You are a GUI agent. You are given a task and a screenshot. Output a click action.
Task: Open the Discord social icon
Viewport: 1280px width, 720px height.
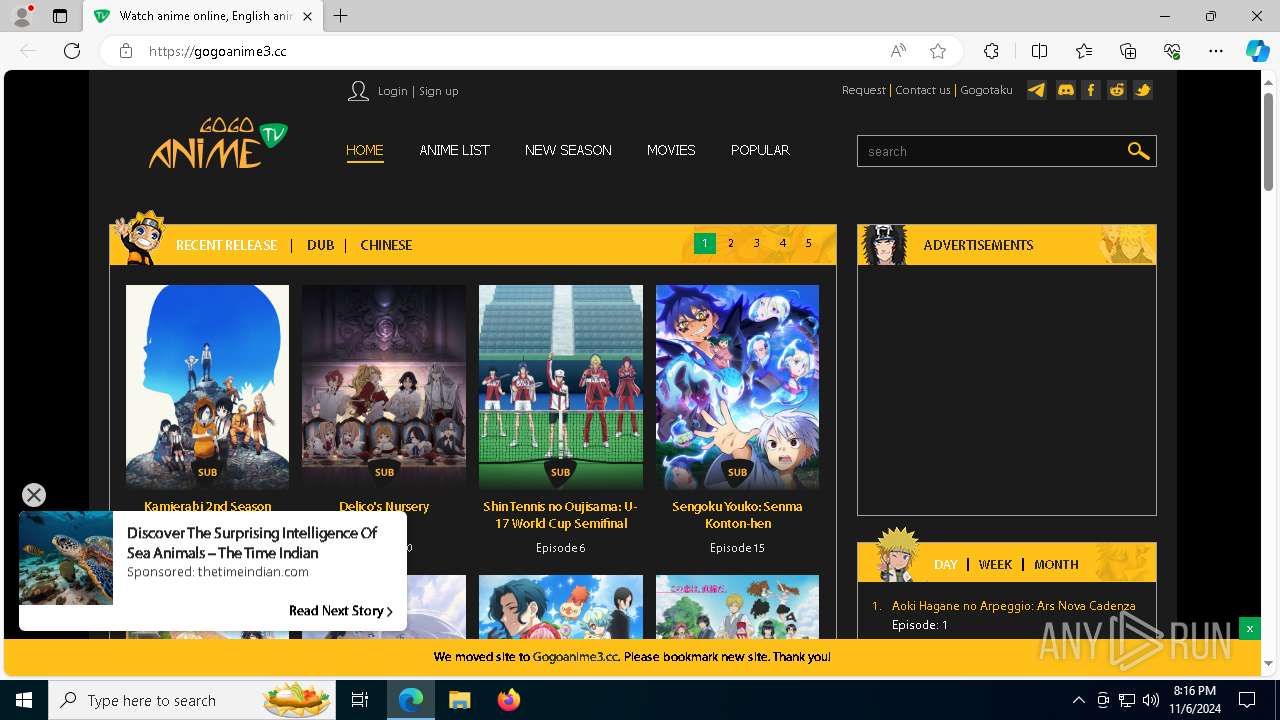click(x=1065, y=90)
